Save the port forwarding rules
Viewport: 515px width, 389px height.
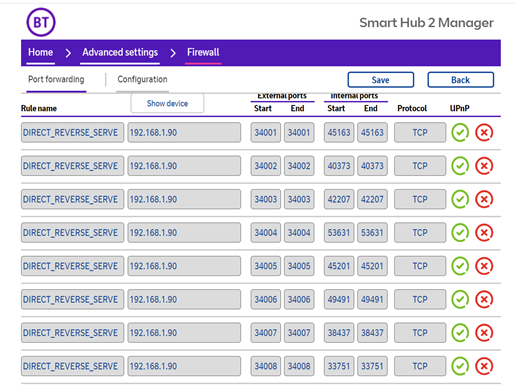381,80
